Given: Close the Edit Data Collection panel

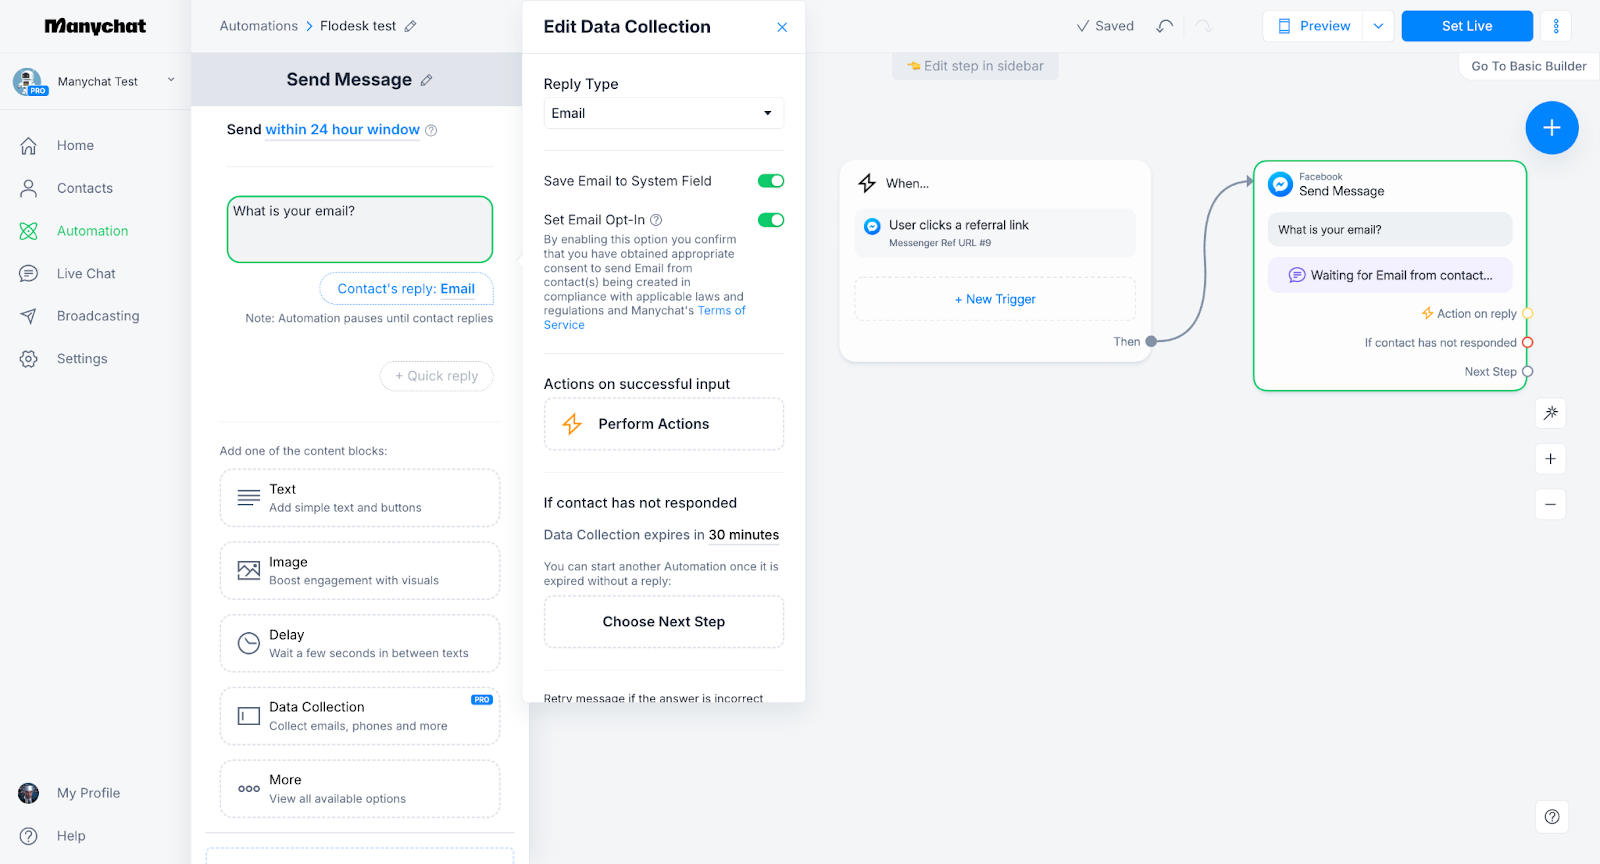Looking at the screenshot, I should click(782, 27).
